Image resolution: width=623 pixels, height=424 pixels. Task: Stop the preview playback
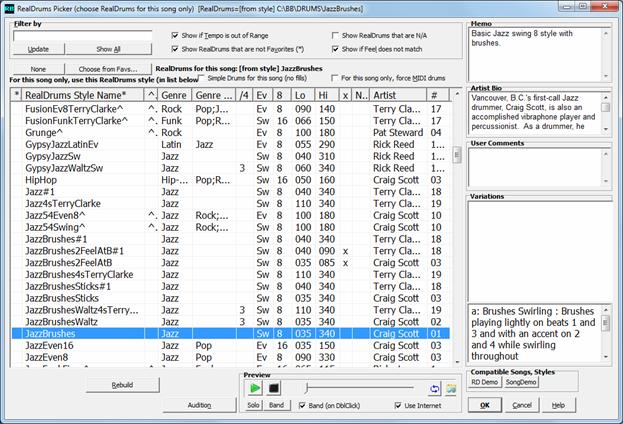coord(273,388)
